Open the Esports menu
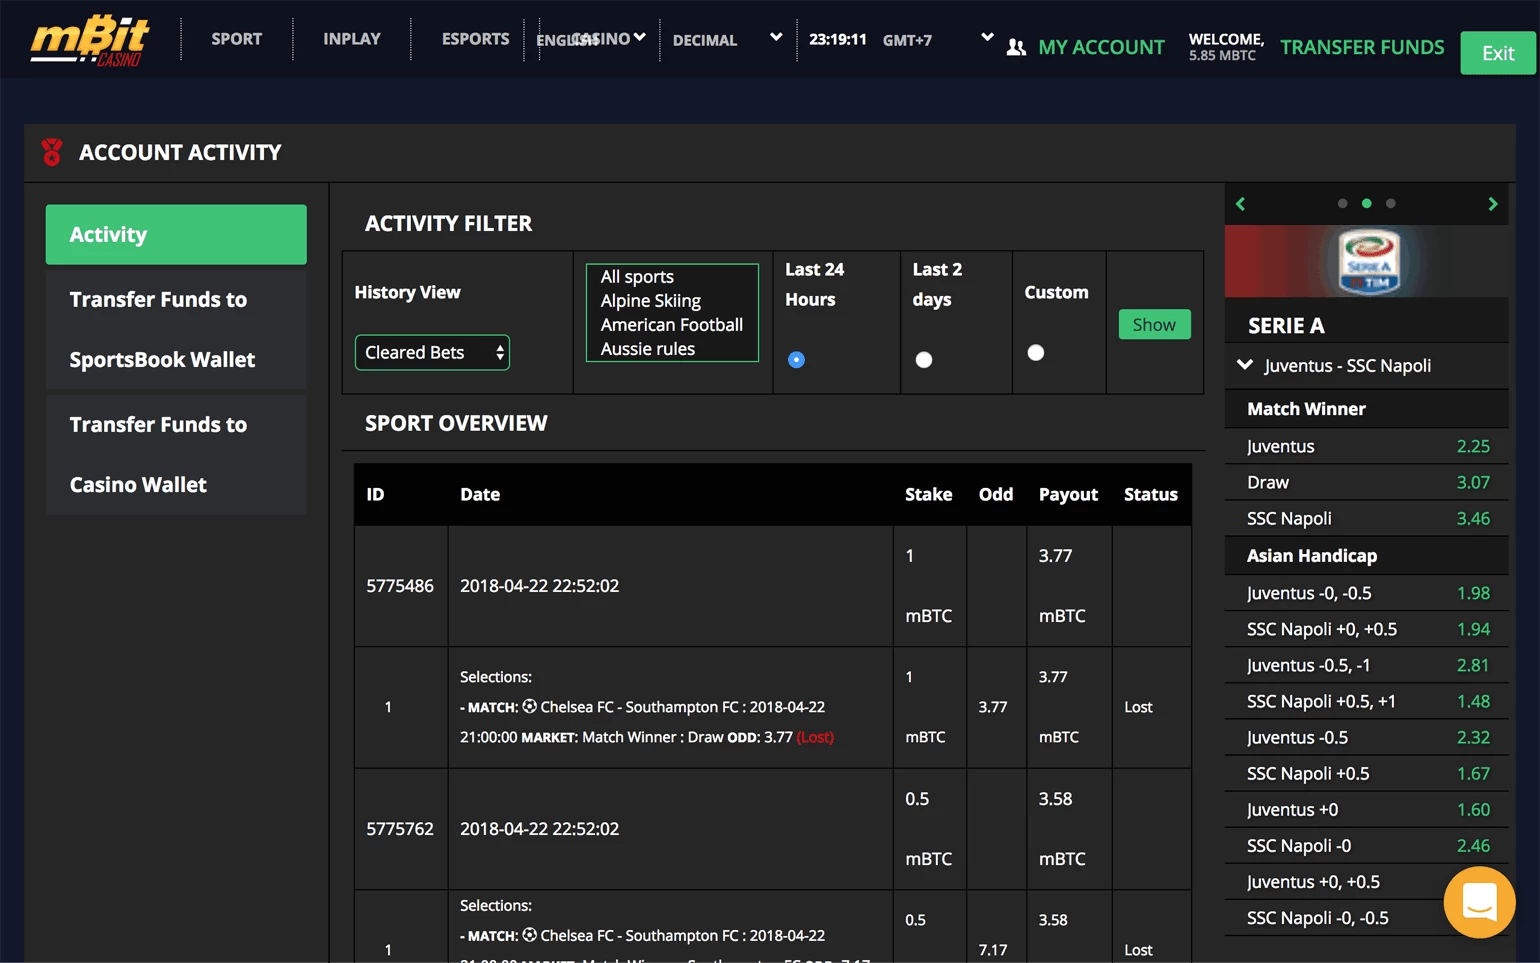 [475, 39]
